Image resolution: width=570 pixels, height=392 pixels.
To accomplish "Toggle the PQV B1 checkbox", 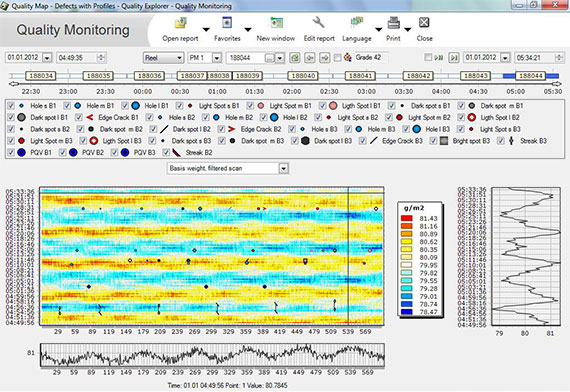I will [x=11, y=152].
